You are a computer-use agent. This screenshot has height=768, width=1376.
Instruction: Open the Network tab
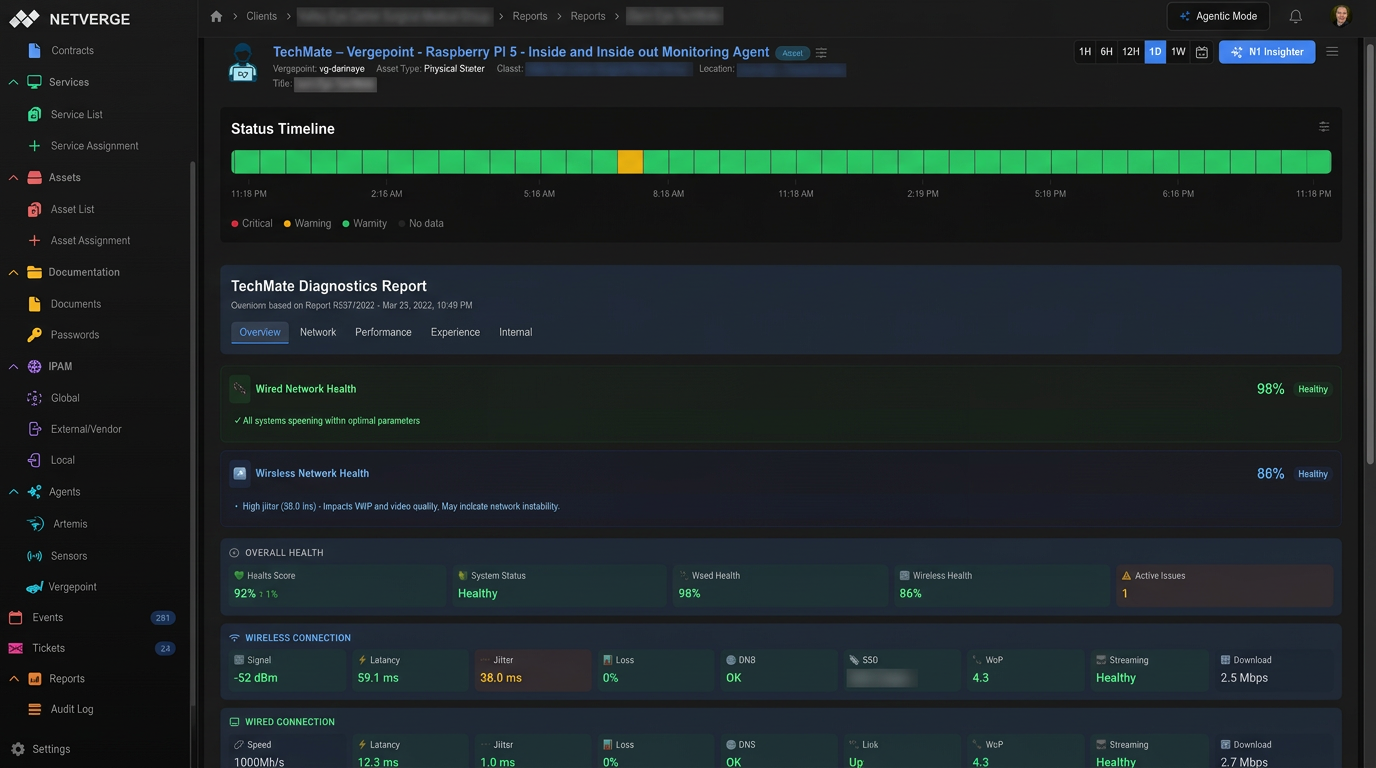pos(318,332)
